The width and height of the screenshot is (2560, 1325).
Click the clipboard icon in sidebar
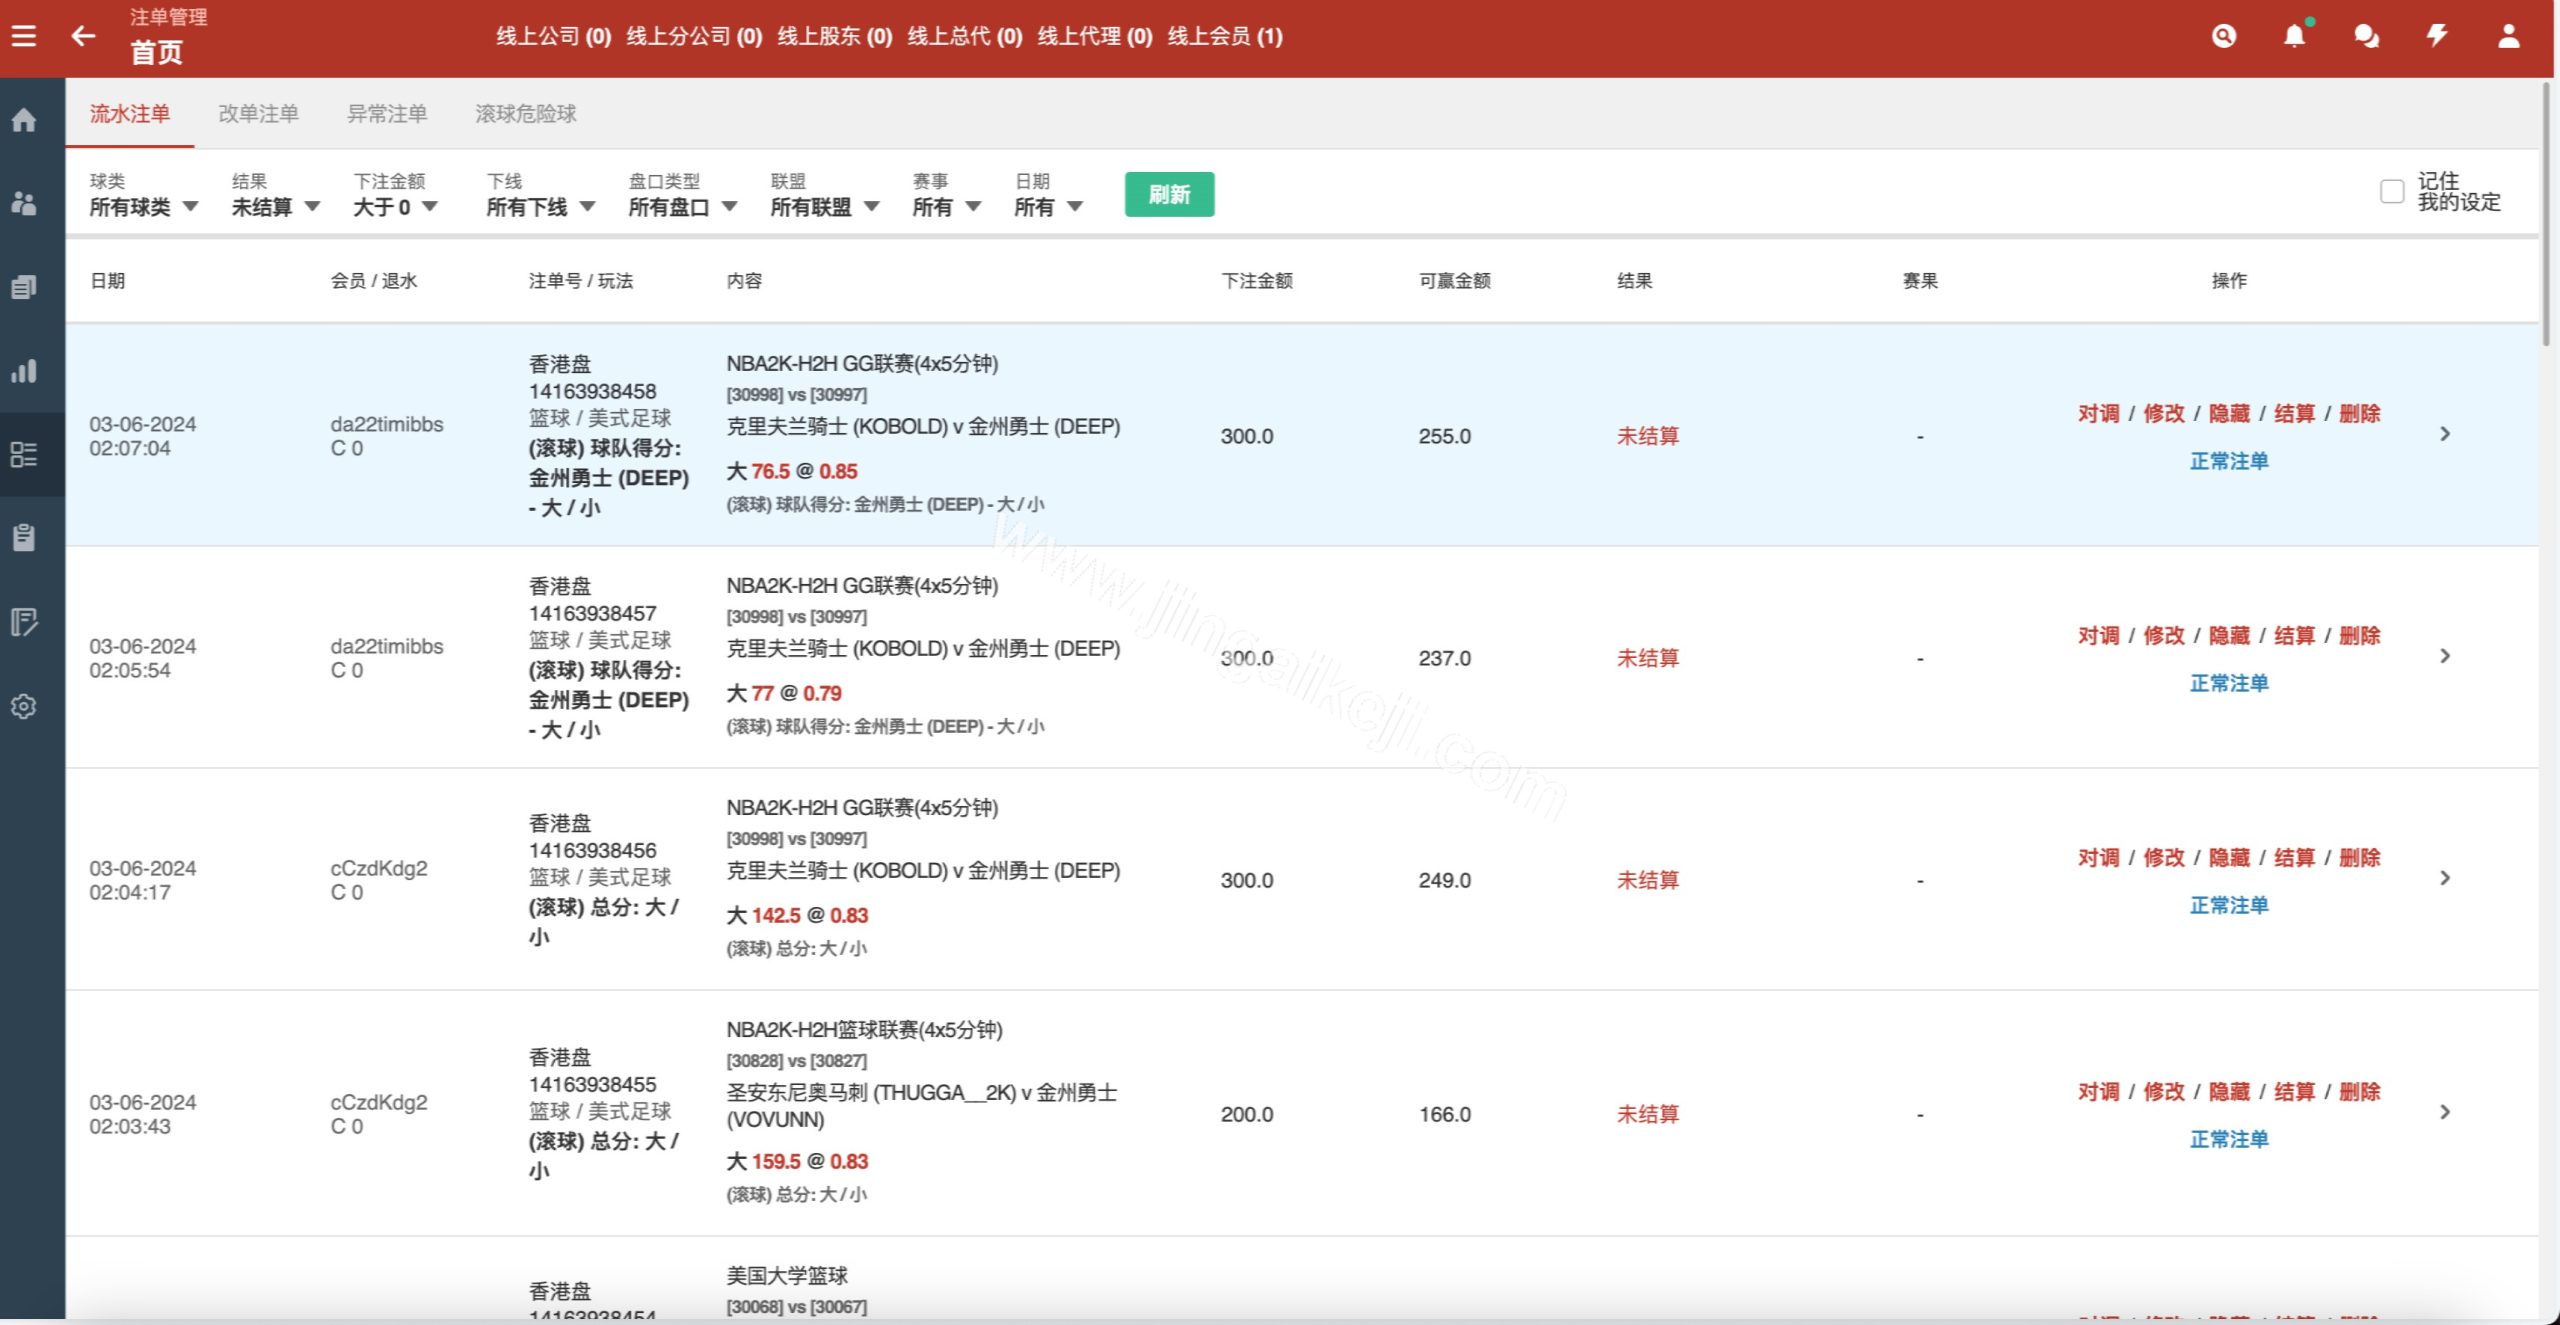[x=25, y=537]
